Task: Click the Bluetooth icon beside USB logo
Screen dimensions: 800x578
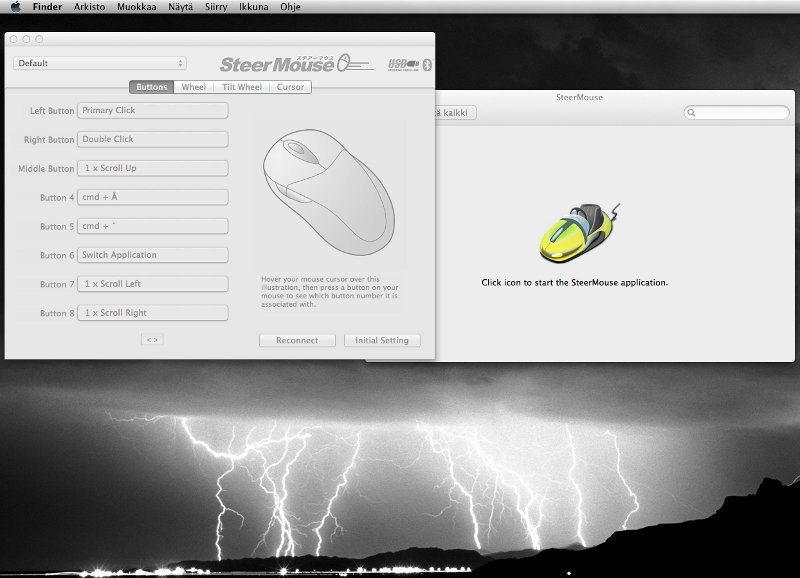Action: click(x=427, y=65)
